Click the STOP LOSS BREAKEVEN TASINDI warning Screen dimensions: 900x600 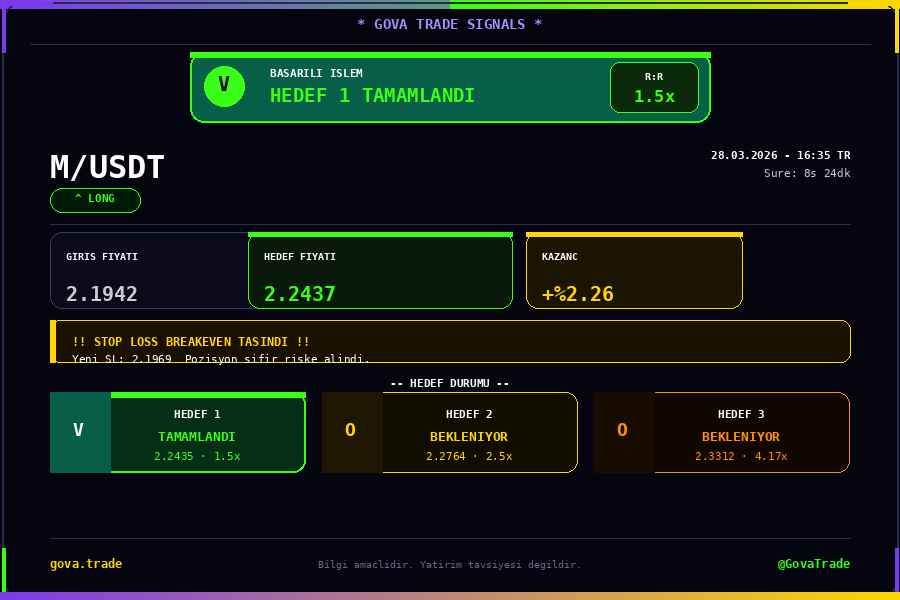(x=191, y=342)
